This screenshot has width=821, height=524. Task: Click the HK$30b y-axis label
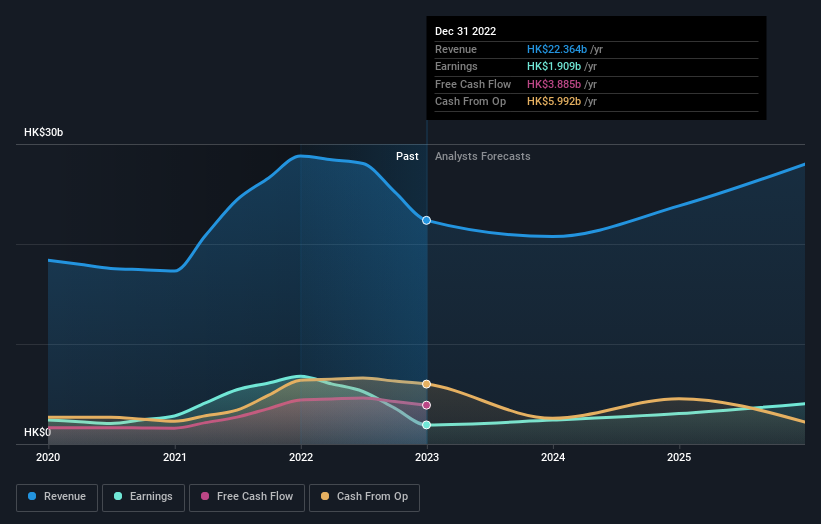point(43,132)
